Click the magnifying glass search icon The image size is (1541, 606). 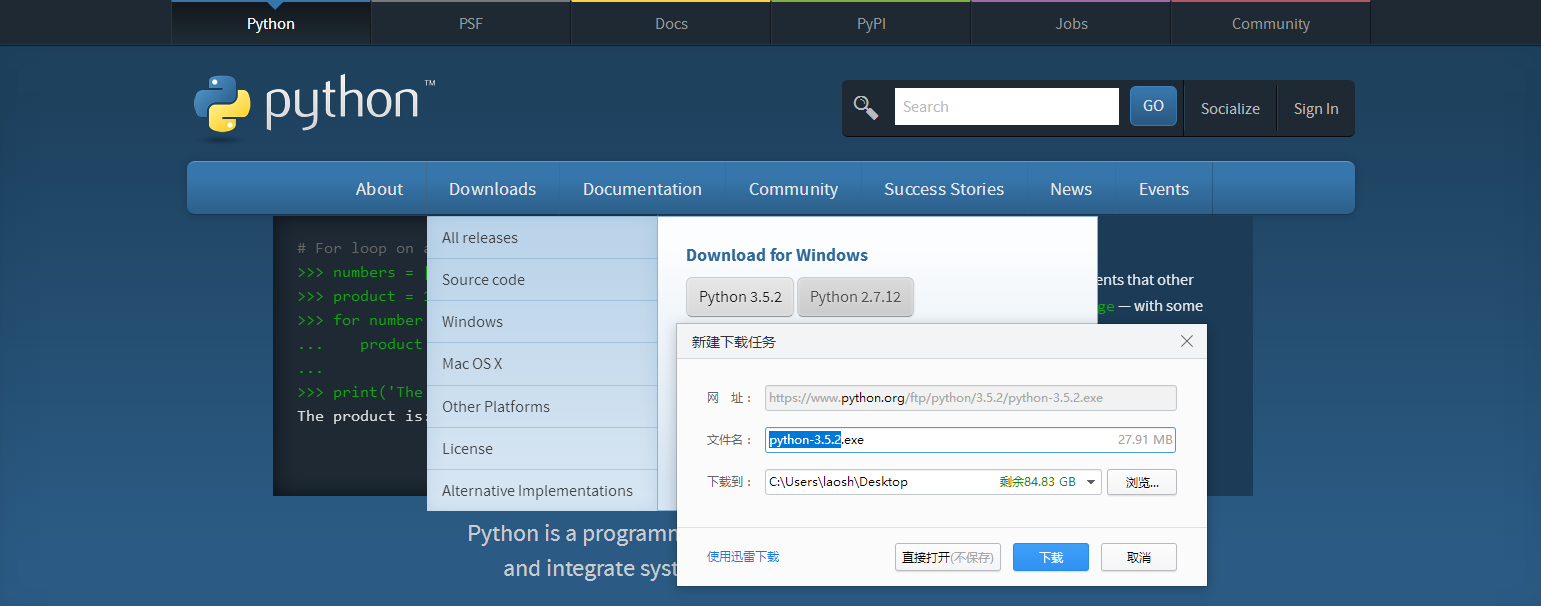click(865, 107)
